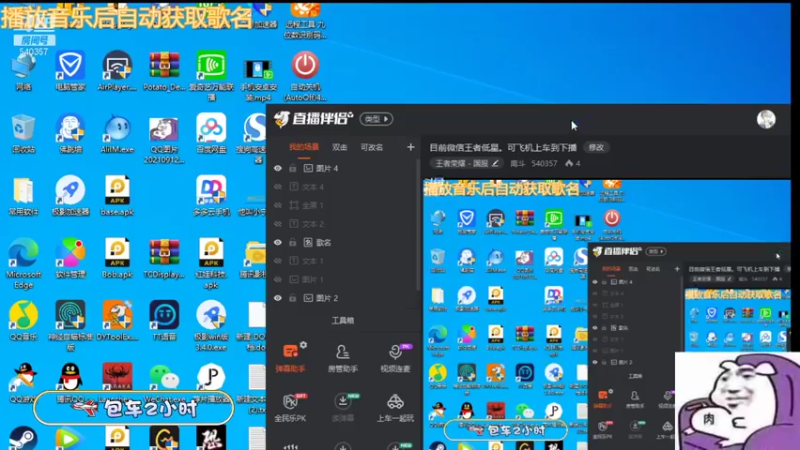This screenshot has width=800, height=450.
Task: Open 自动关机 AutoOff shortcut
Action: pyautogui.click(x=305, y=76)
